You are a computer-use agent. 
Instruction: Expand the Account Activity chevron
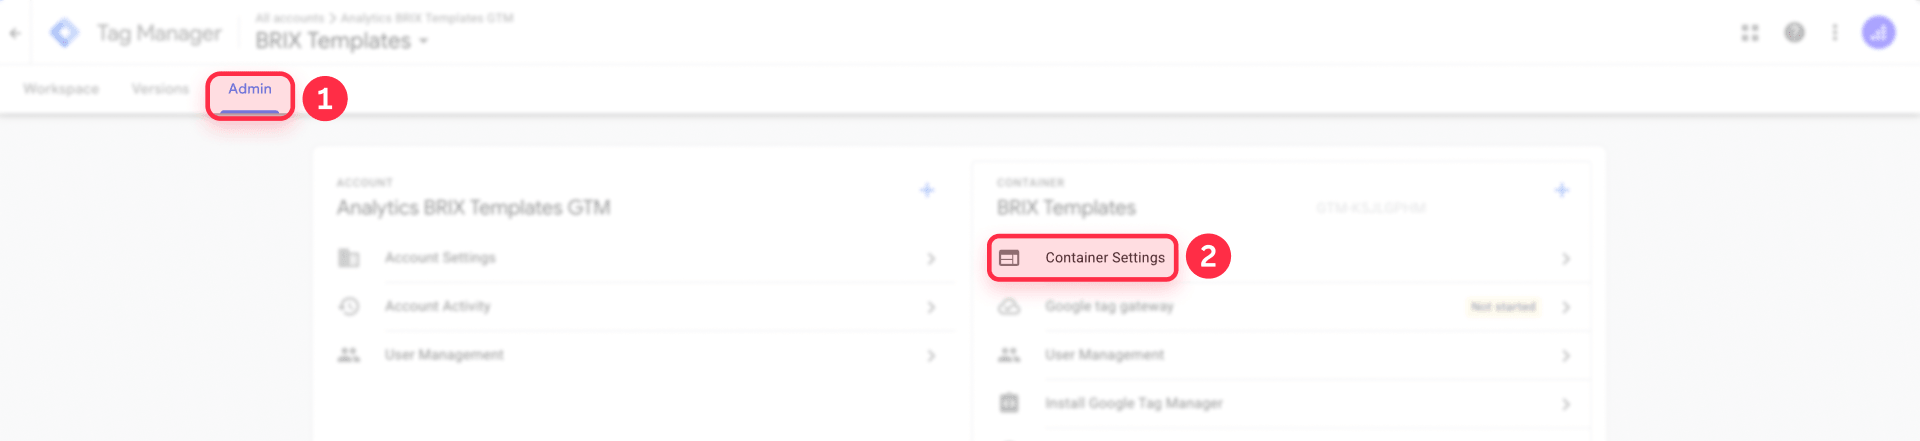(931, 307)
